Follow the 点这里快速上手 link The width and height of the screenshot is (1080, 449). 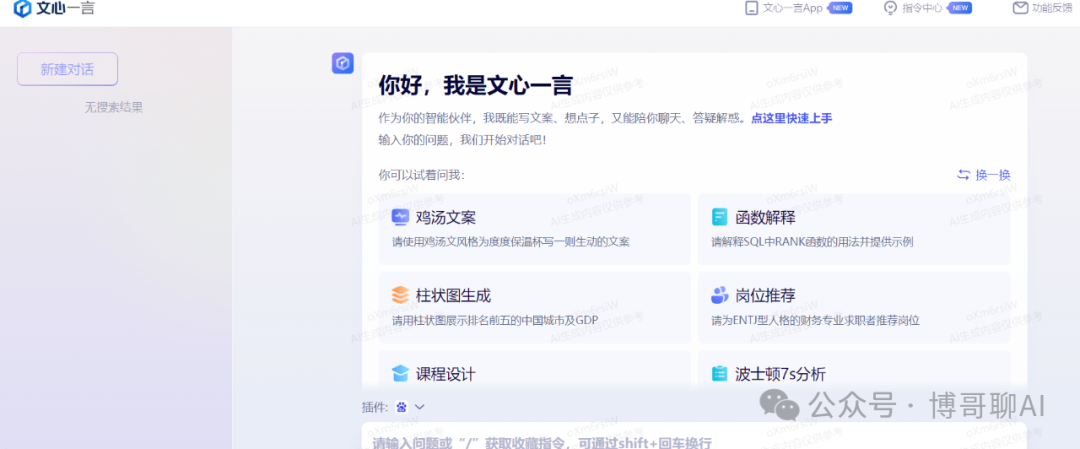tap(791, 118)
